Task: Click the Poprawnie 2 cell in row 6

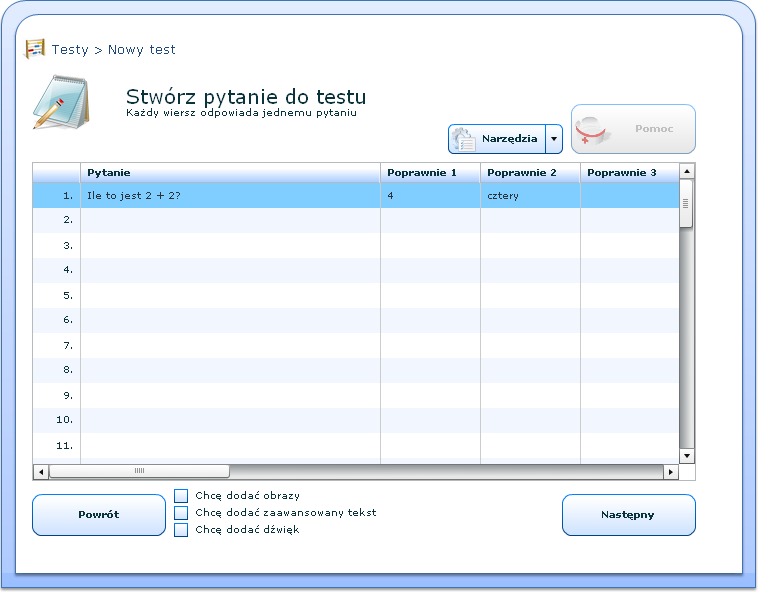Action: [x=530, y=320]
